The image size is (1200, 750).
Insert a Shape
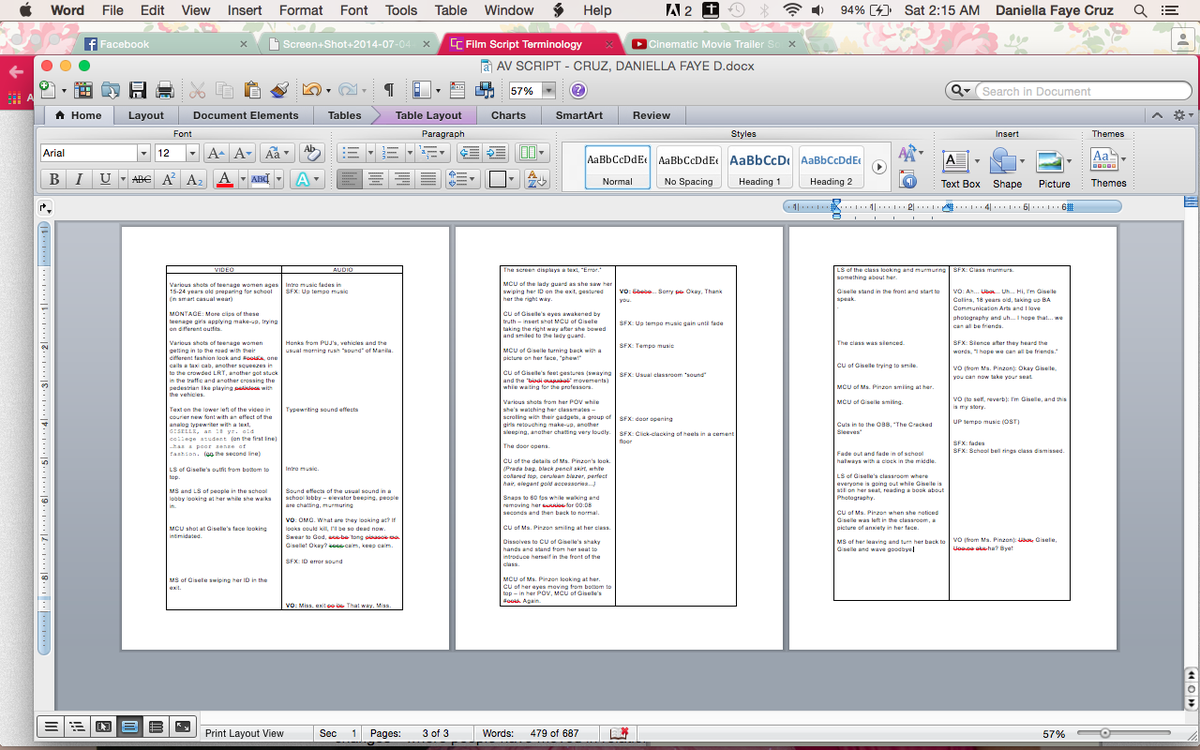(x=1007, y=167)
